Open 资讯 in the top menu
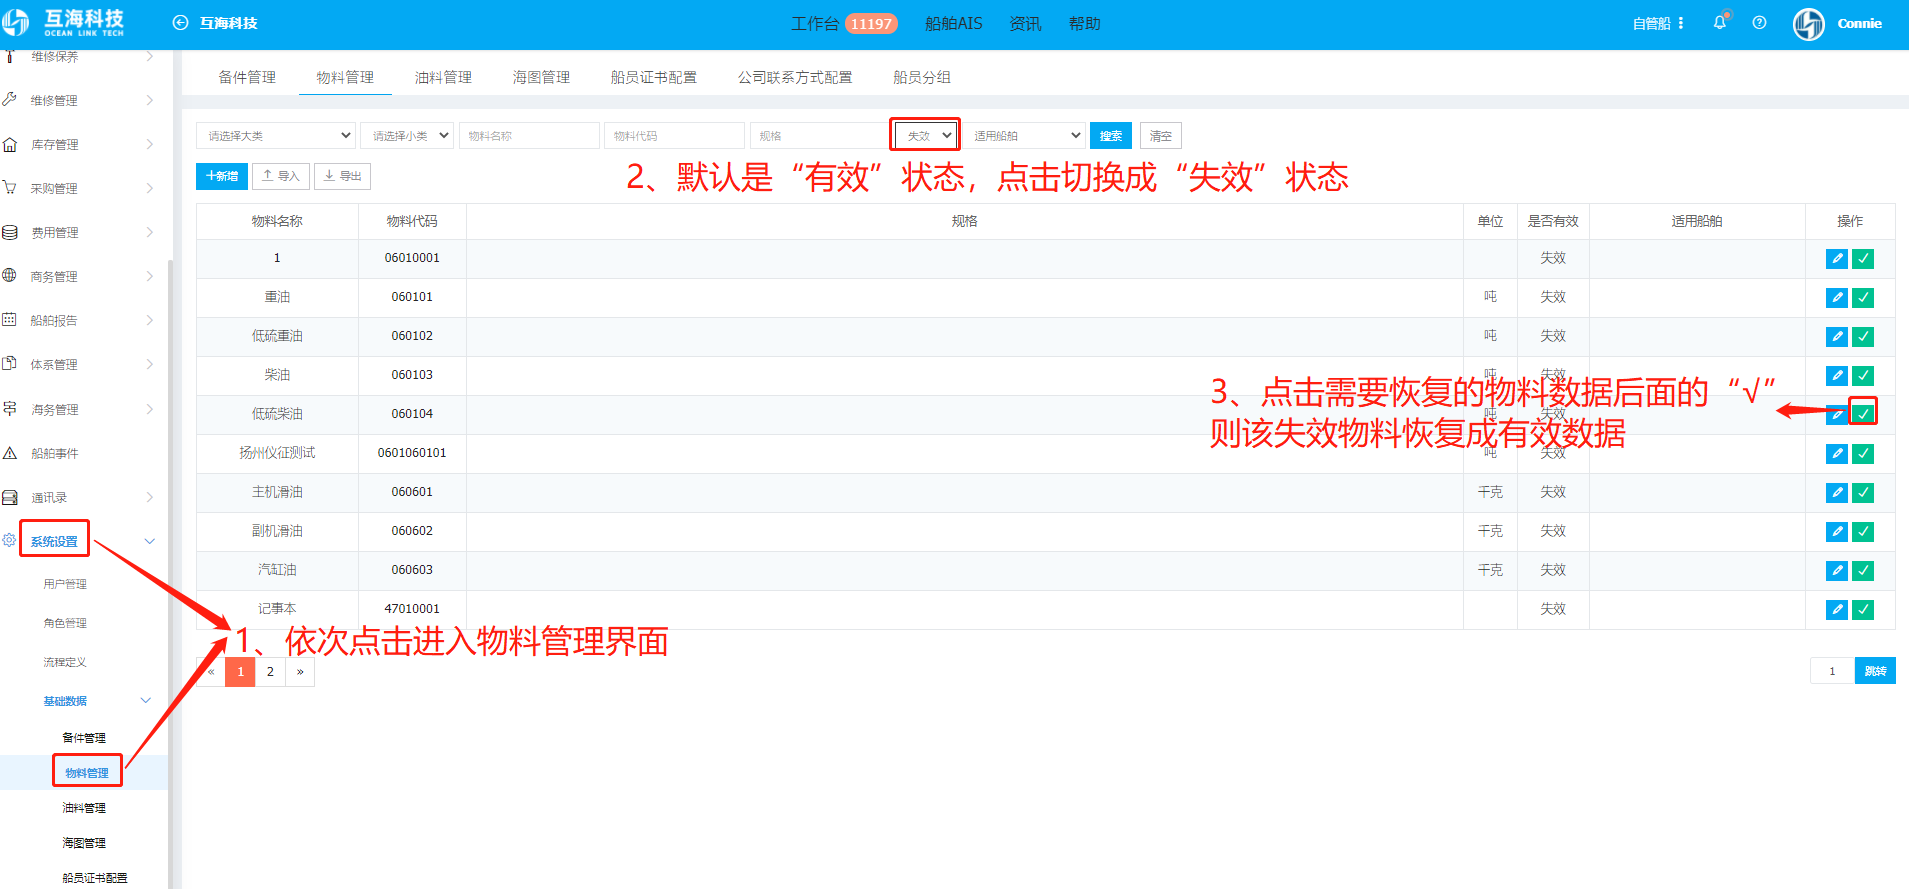 tap(1025, 23)
